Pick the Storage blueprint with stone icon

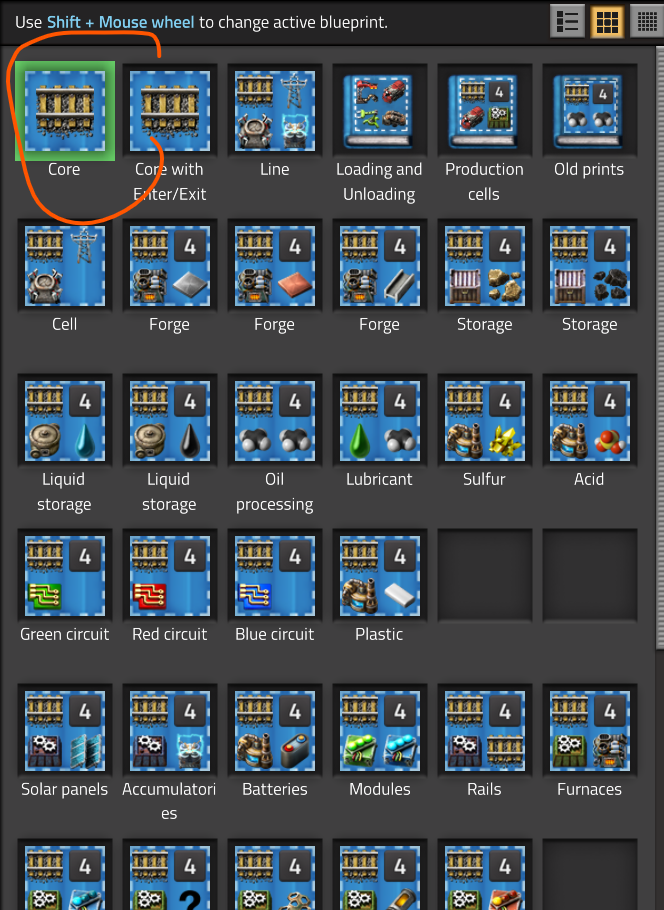(485, 266)
